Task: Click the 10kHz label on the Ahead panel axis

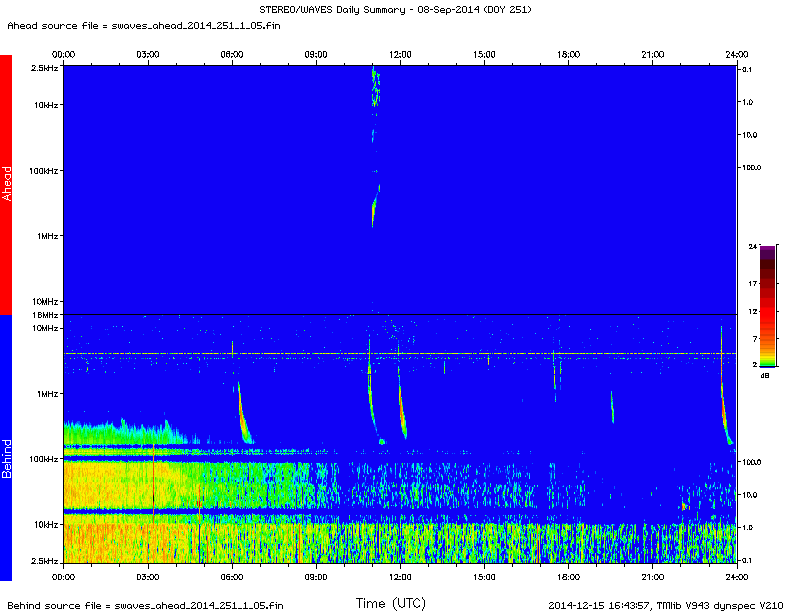Action: [46, 105]
